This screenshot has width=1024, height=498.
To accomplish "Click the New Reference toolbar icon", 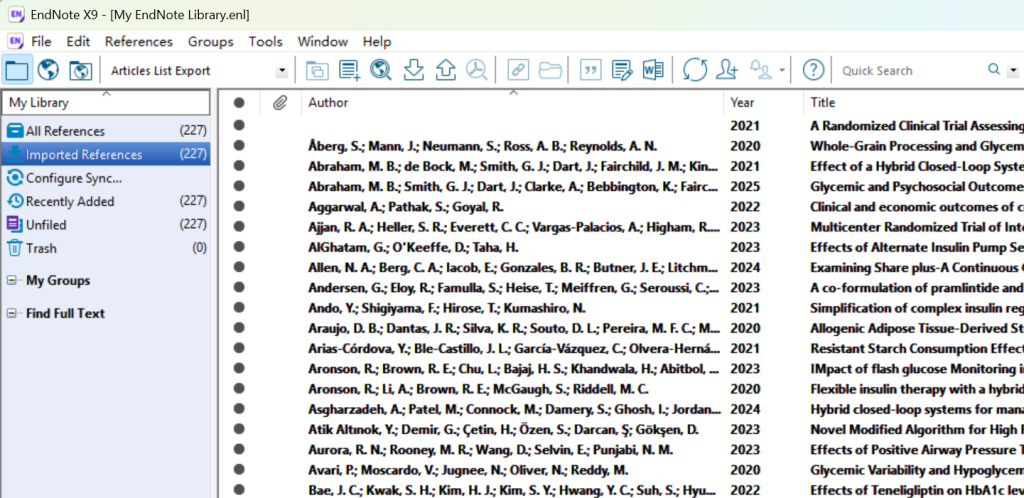I will coord(349,70).
